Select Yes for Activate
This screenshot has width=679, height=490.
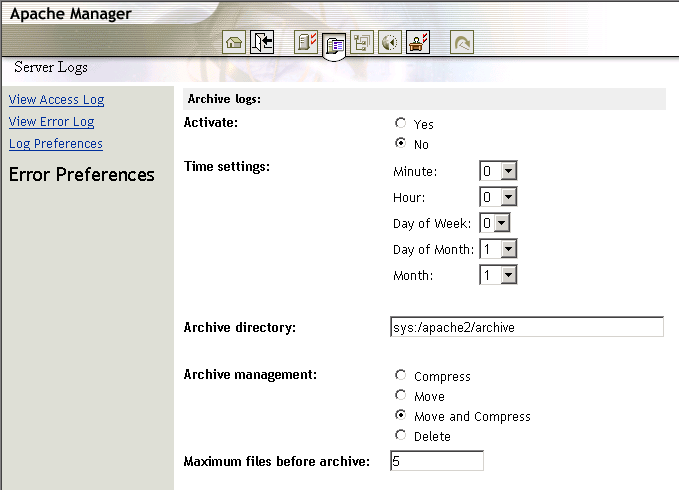click(401, 123)
